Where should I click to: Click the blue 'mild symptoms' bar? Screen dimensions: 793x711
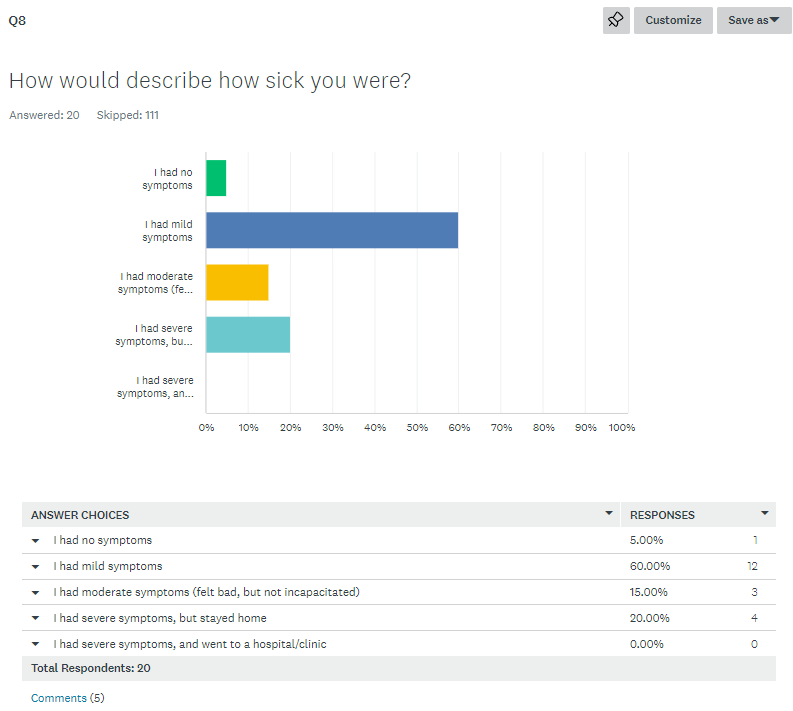pos(331,230)
